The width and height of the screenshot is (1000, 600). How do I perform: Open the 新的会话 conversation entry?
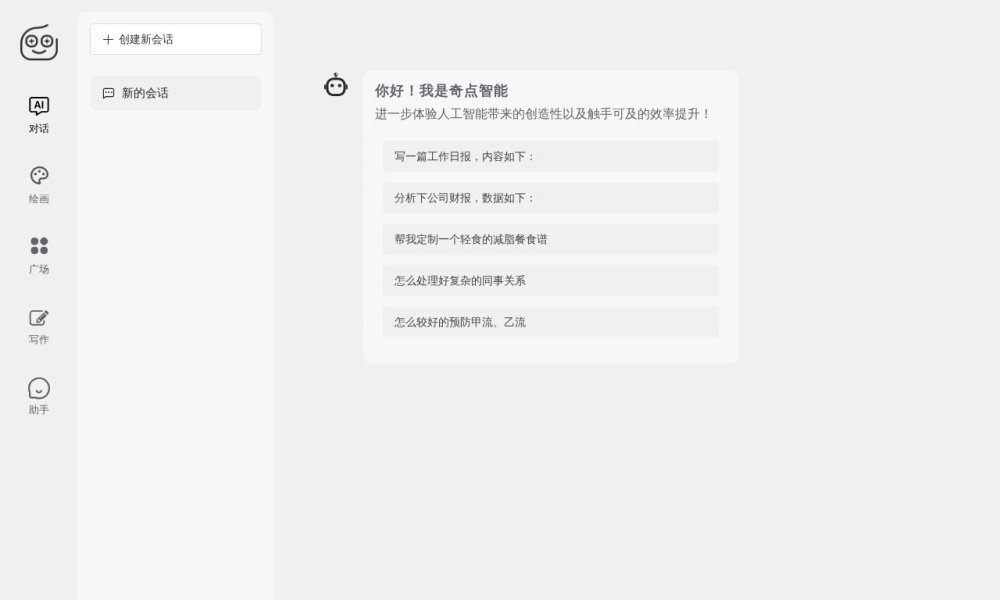pos(175,92)
